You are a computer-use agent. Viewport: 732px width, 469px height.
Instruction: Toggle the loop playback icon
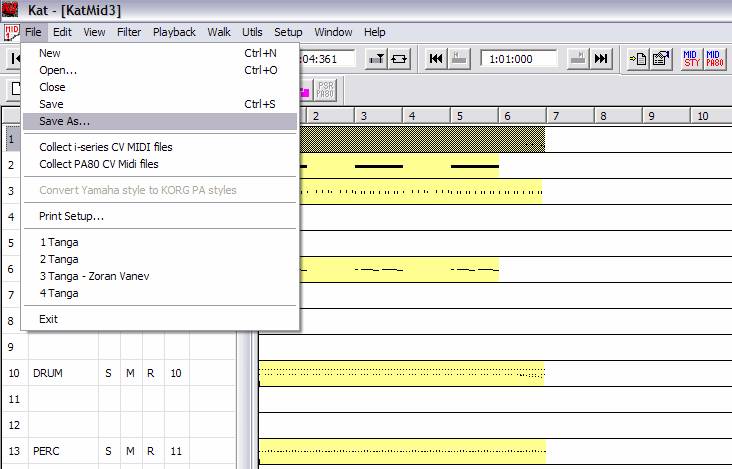(x=399, y=59)
